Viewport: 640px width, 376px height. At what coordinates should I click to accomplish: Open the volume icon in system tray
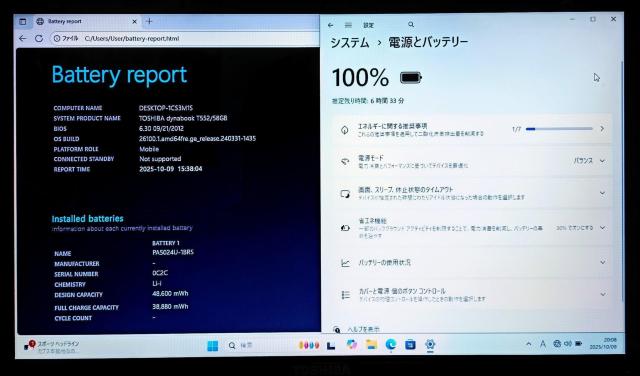coord(567,344)
